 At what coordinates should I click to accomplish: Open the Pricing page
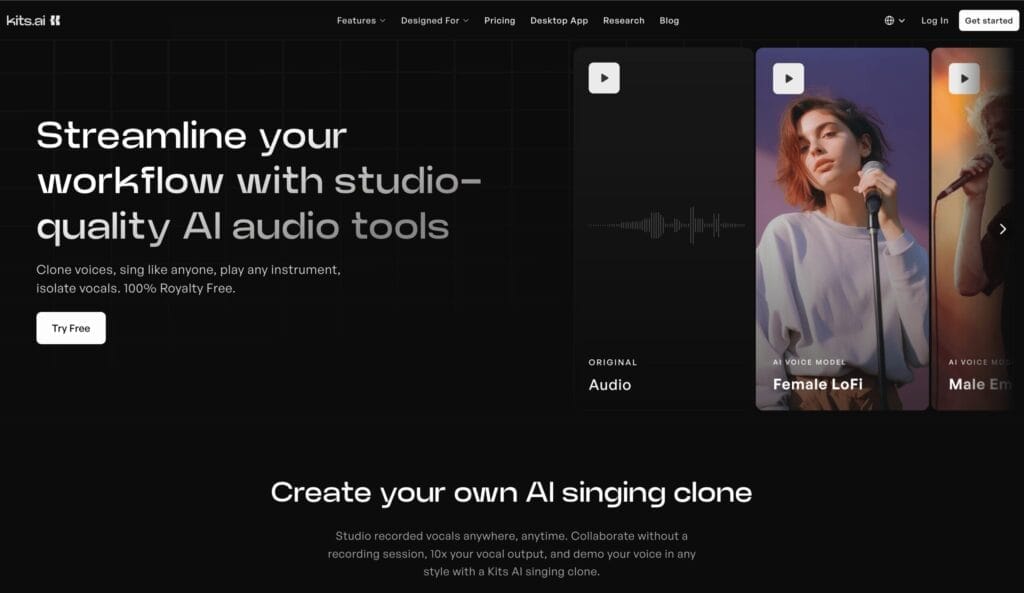tap(500, 20)
